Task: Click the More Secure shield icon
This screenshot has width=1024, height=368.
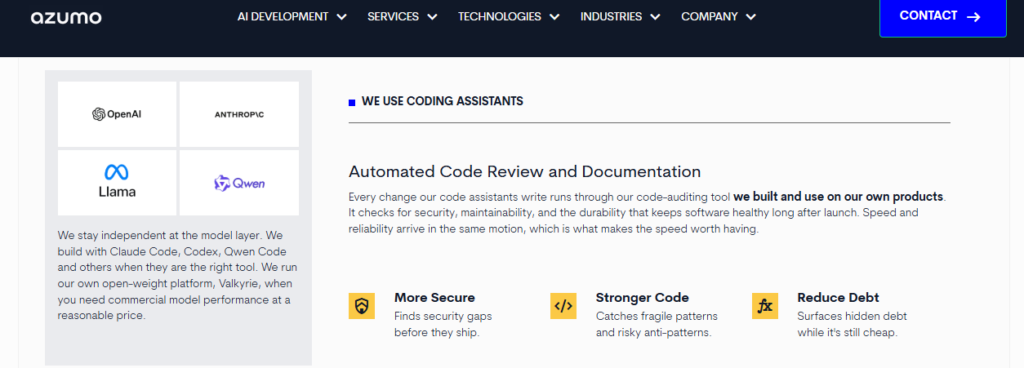Action: tap(362, 306)
